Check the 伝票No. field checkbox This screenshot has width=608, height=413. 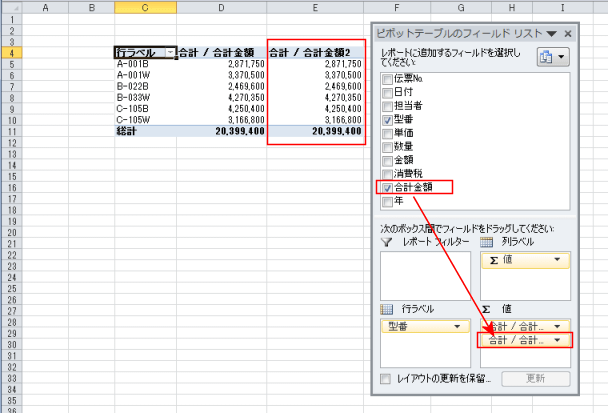tap(387, 79)
